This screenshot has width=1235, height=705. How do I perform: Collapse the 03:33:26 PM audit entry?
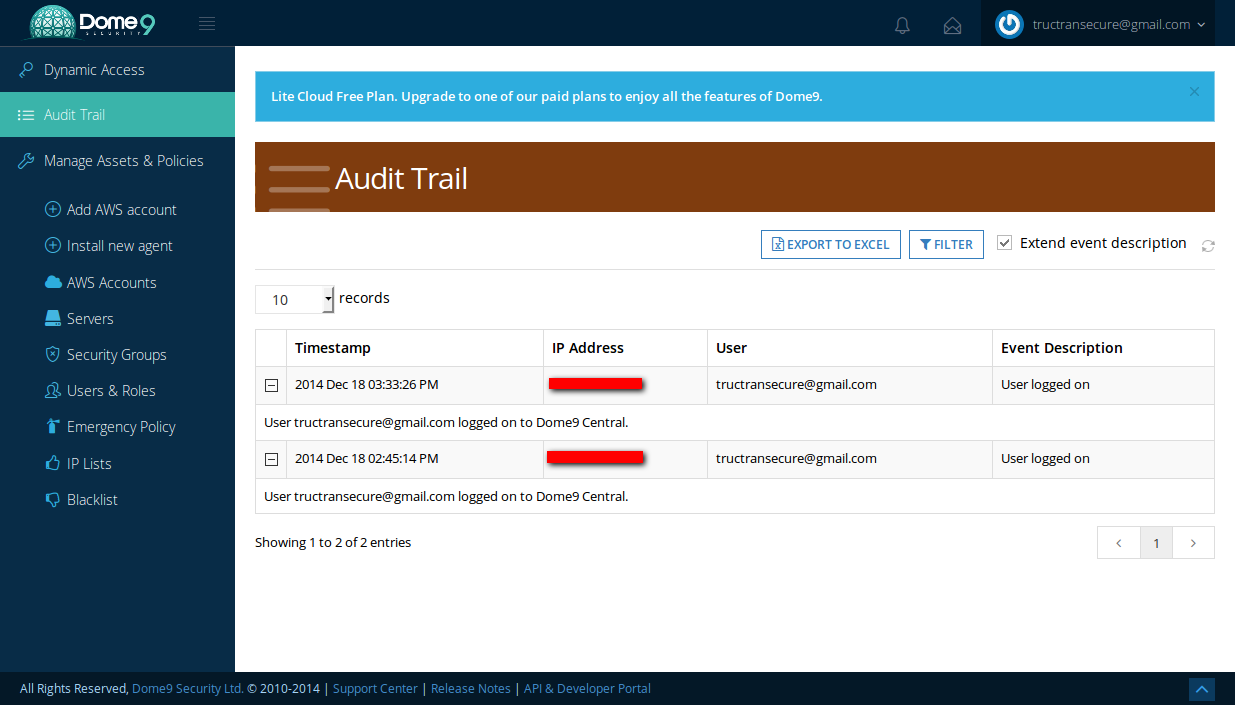271,385
